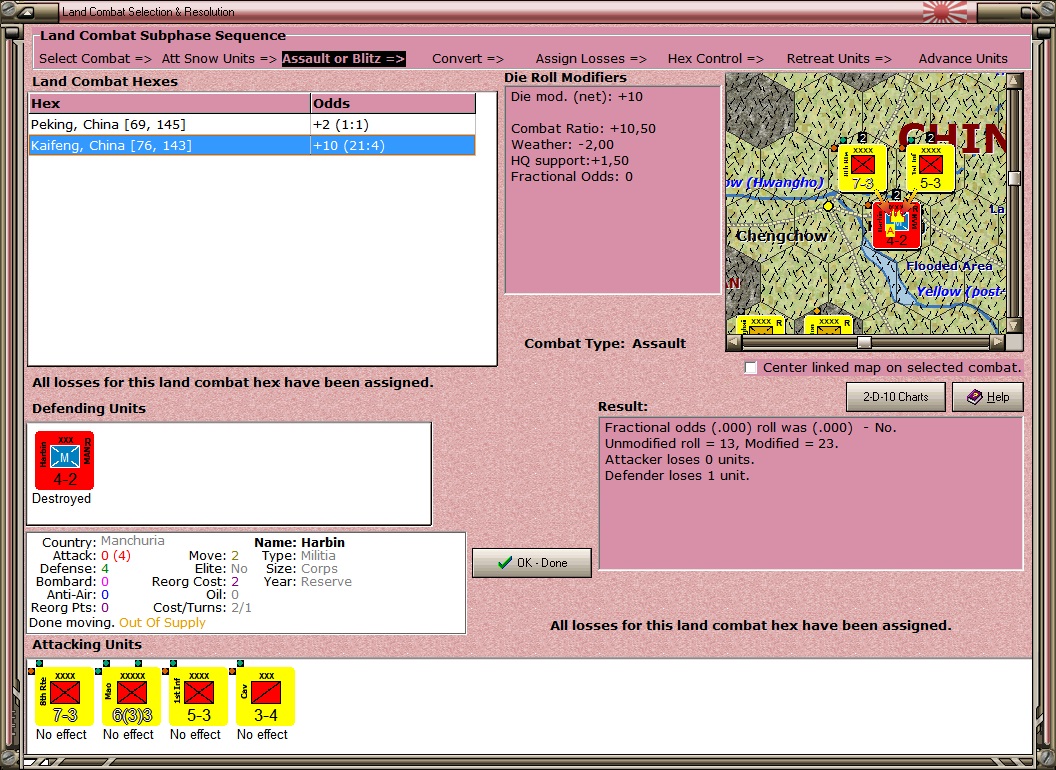Click the Weather: -2,00 modifier line
The width and height of the screenshot is (1056, 770).
pyautogui.click(x=562, y=145)
